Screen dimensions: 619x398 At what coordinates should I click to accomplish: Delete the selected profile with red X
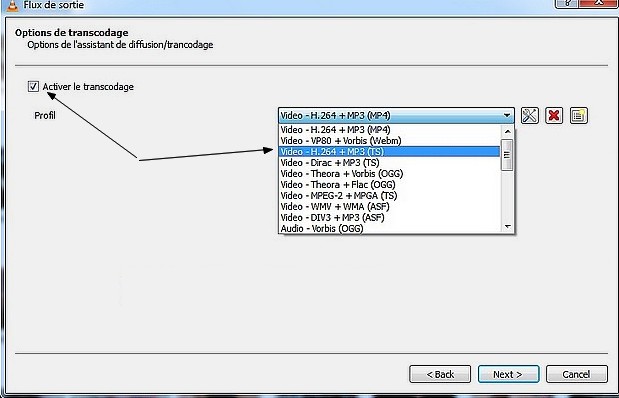(554, 116)
